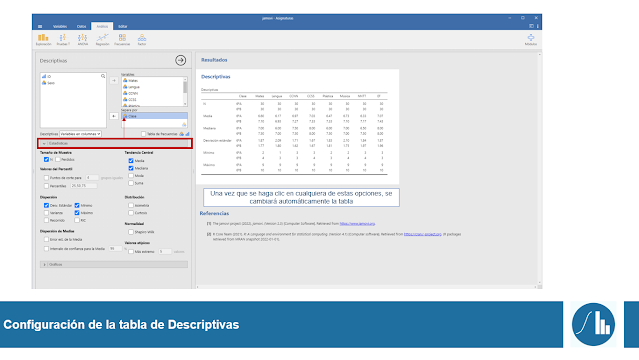Open the Factor analysis menu
The width and height of the screenshot is (639, 360).
click(x=141, y=40)
